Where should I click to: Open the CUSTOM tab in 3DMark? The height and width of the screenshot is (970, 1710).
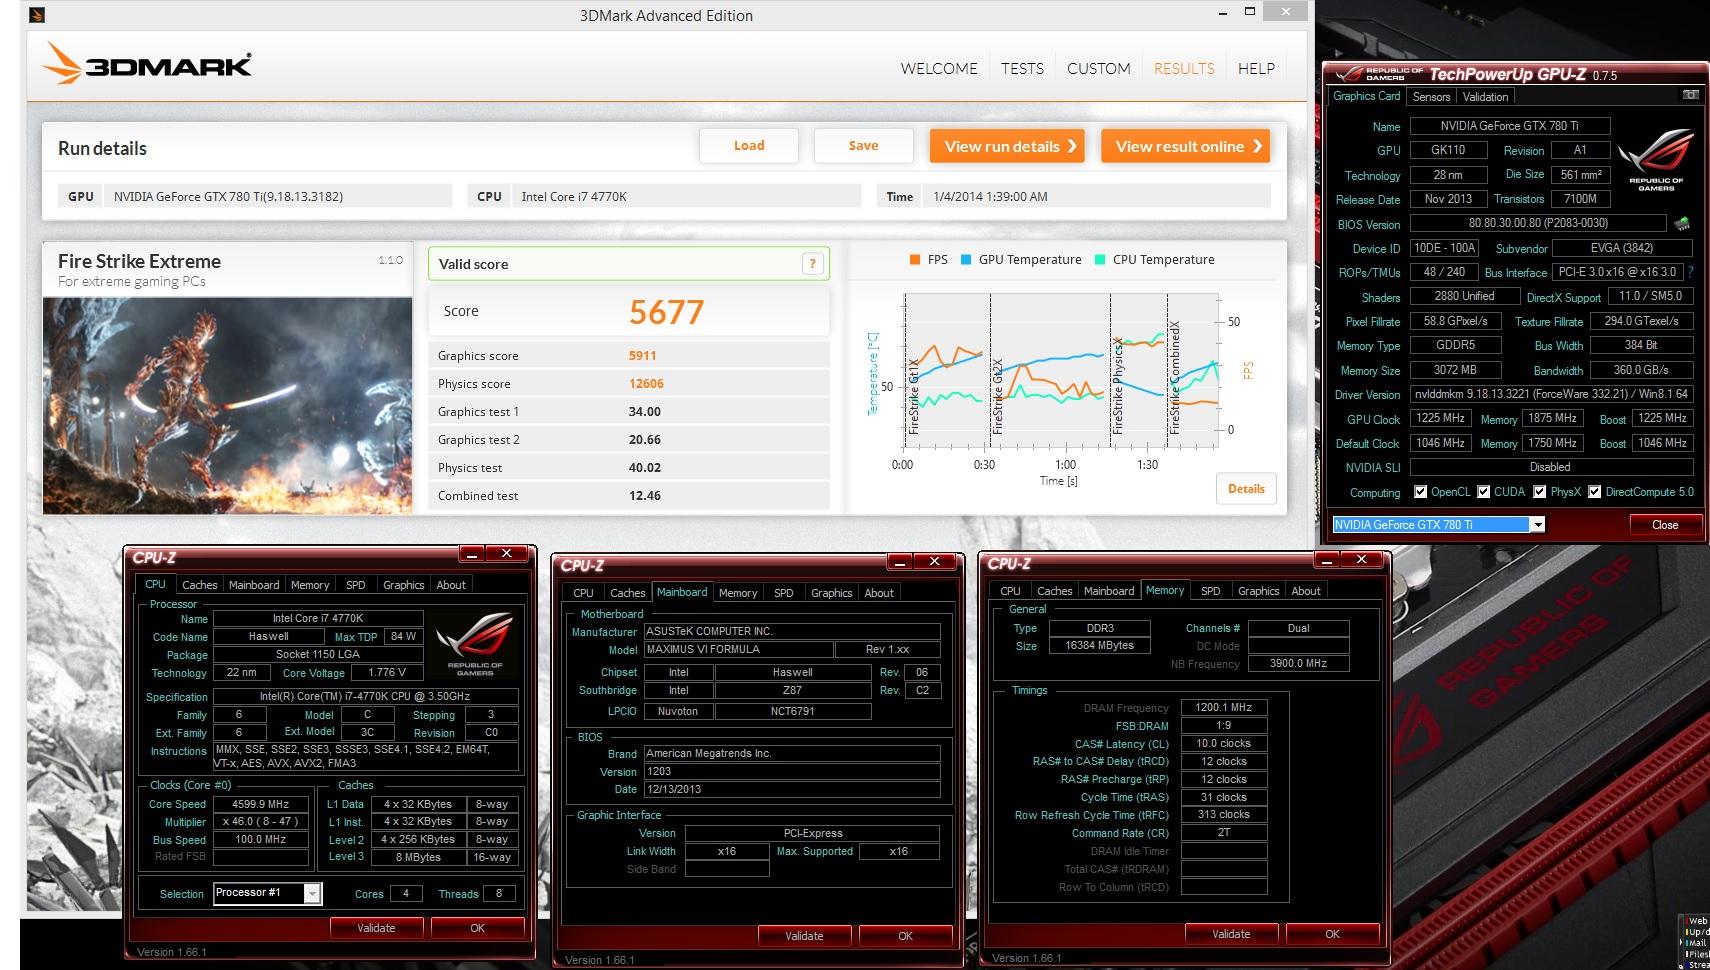click(1098, 68)
